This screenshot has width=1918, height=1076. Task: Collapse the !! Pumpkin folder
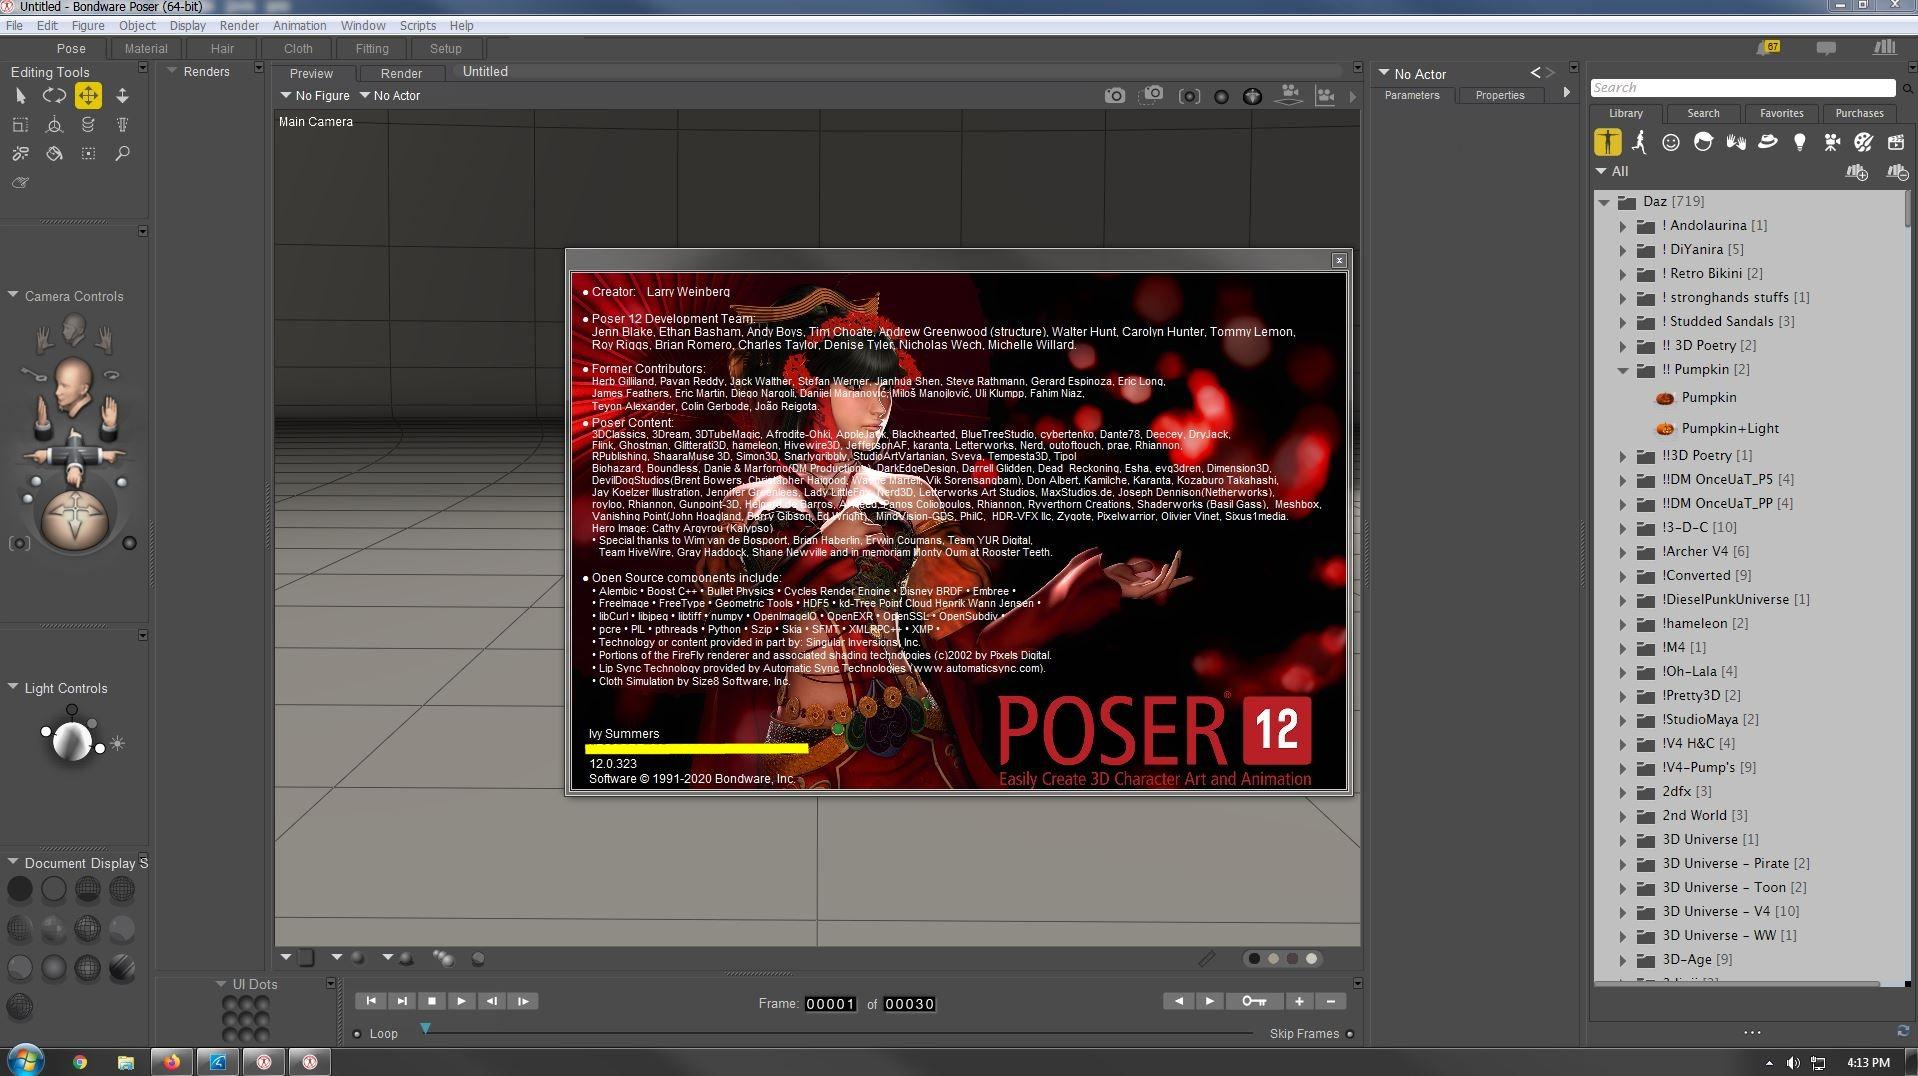(x=1623, y=370)
